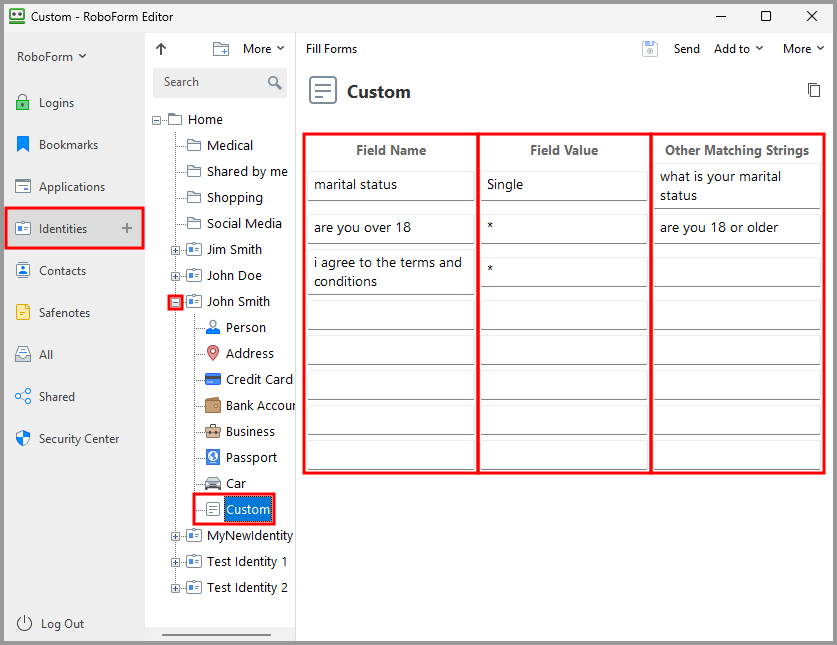Click the Field Value column header
837x645 pixels.
564,151
